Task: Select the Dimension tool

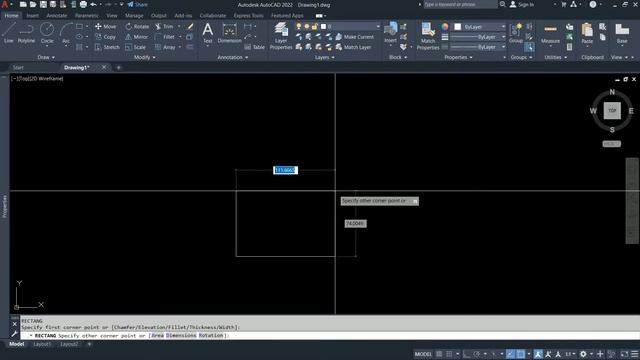Action: 229,33
